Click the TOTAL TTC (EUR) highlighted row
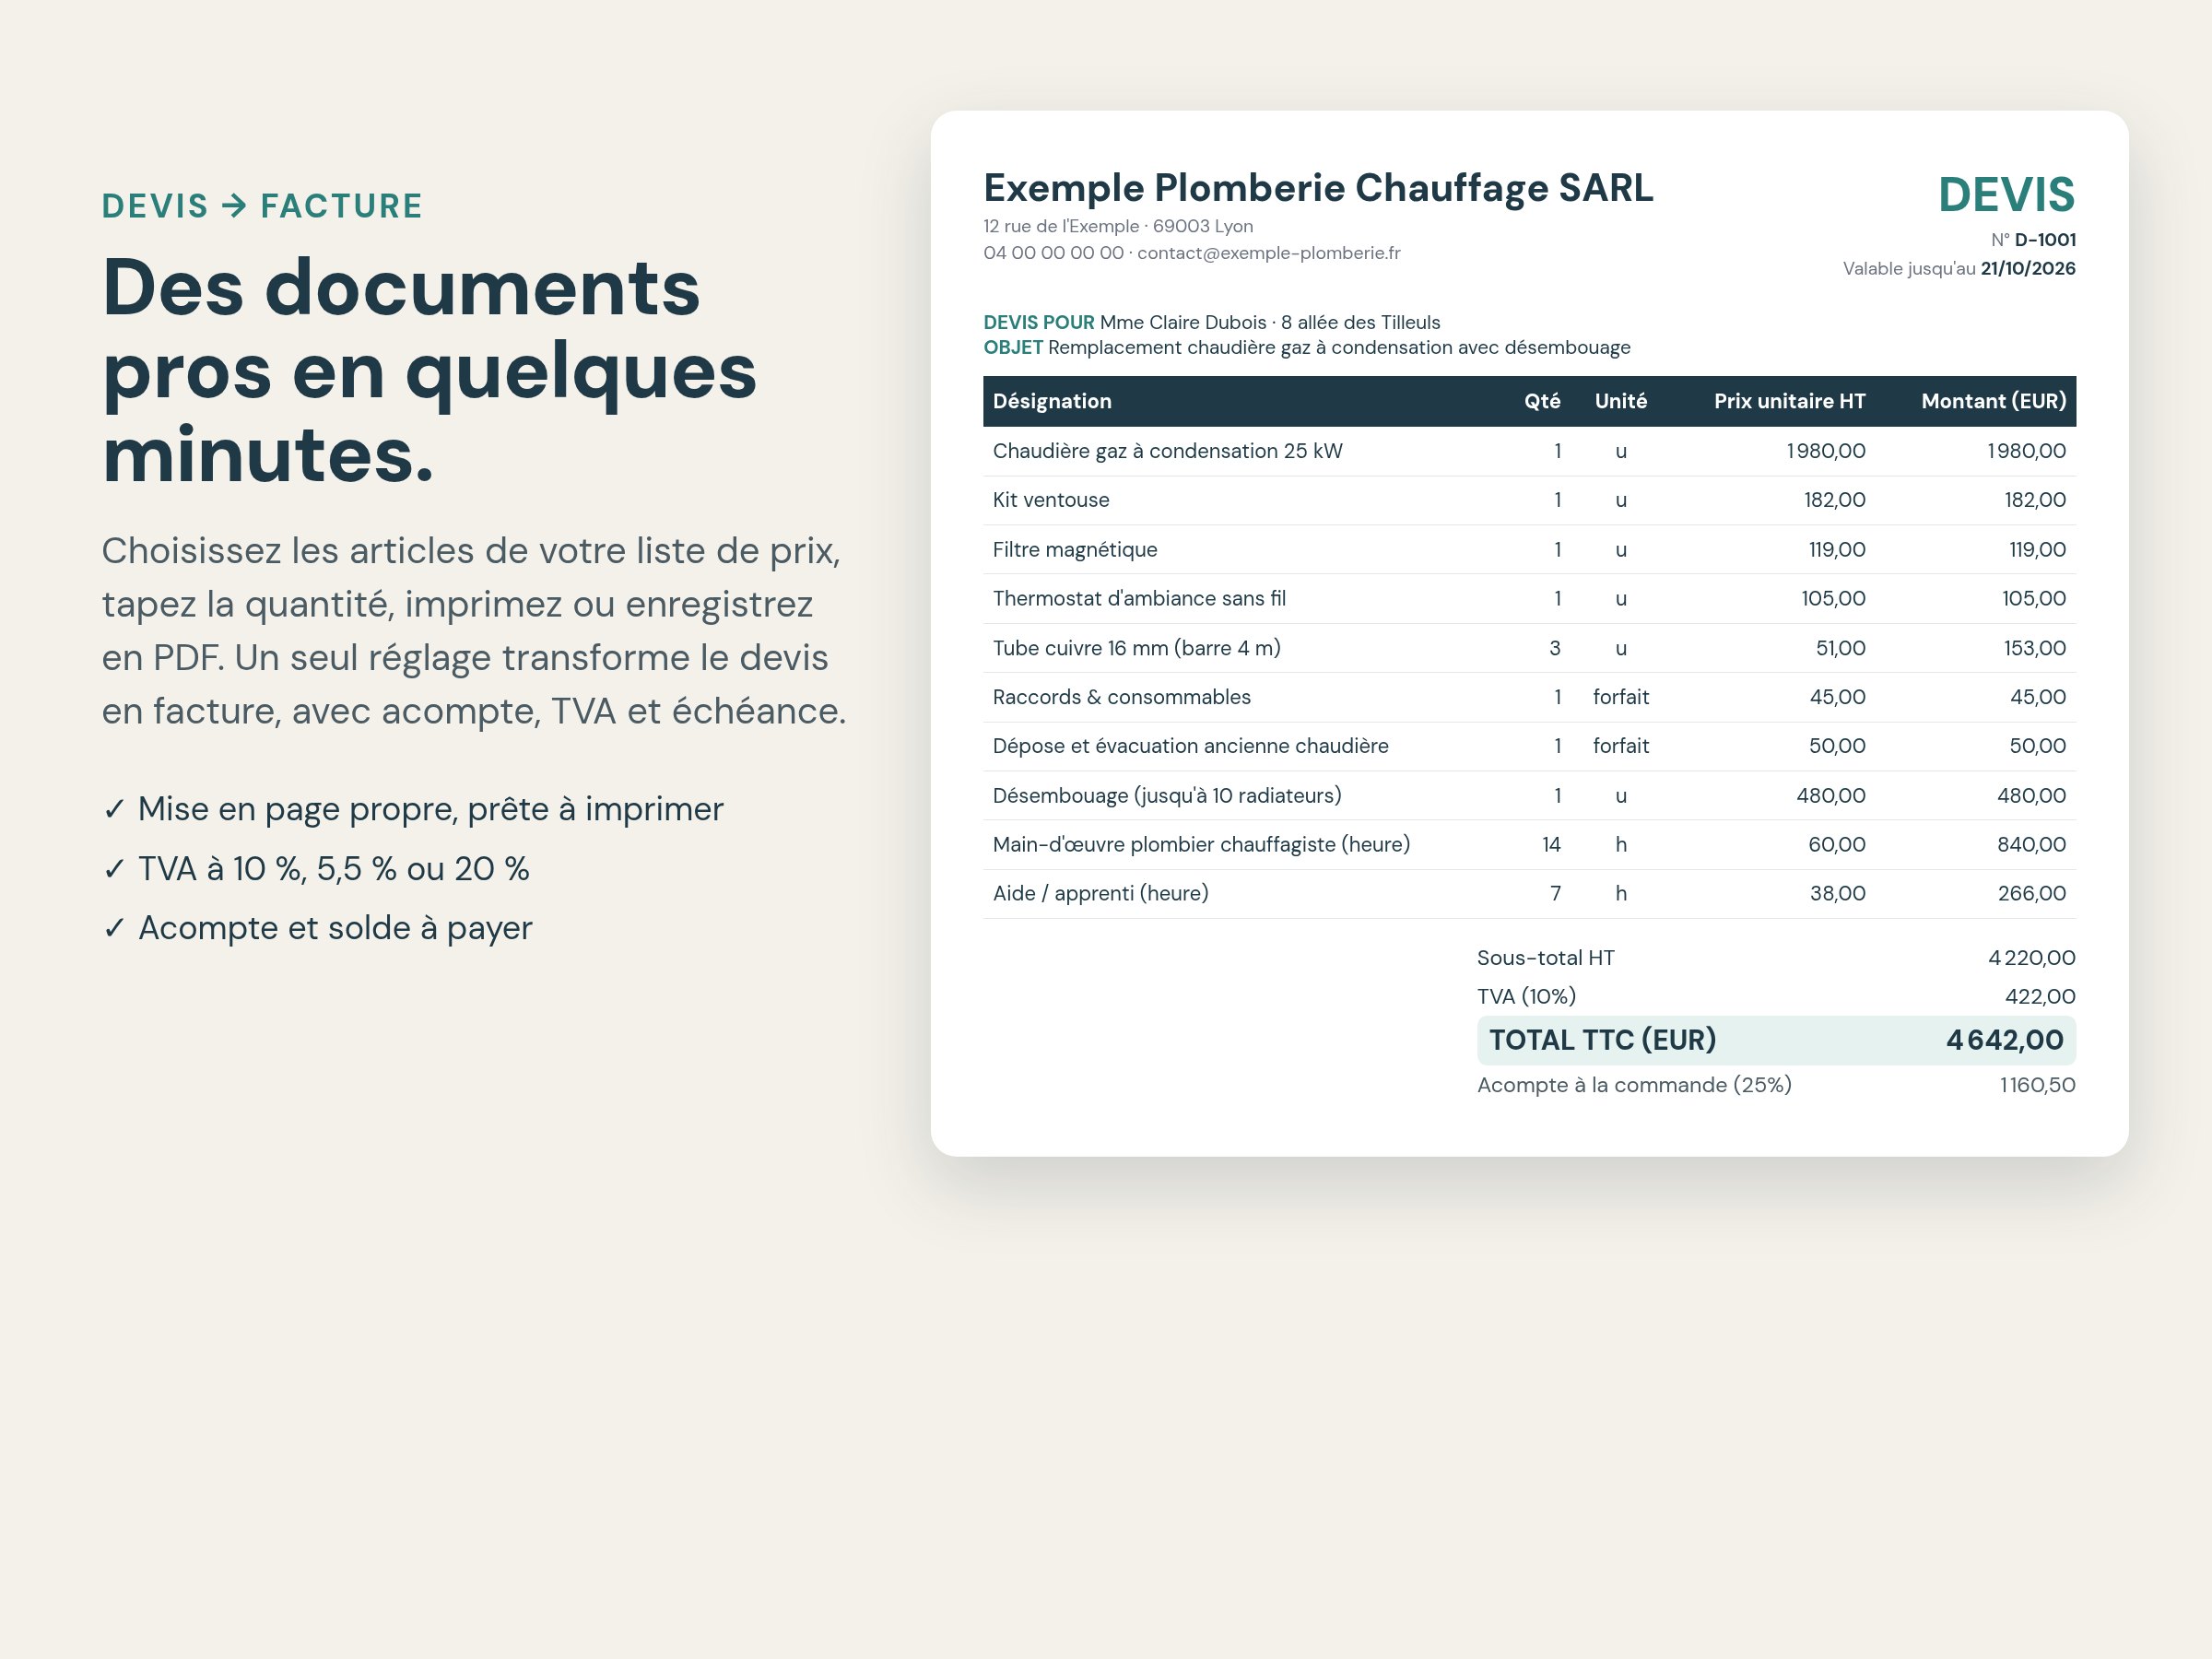 point(1776,1041)
